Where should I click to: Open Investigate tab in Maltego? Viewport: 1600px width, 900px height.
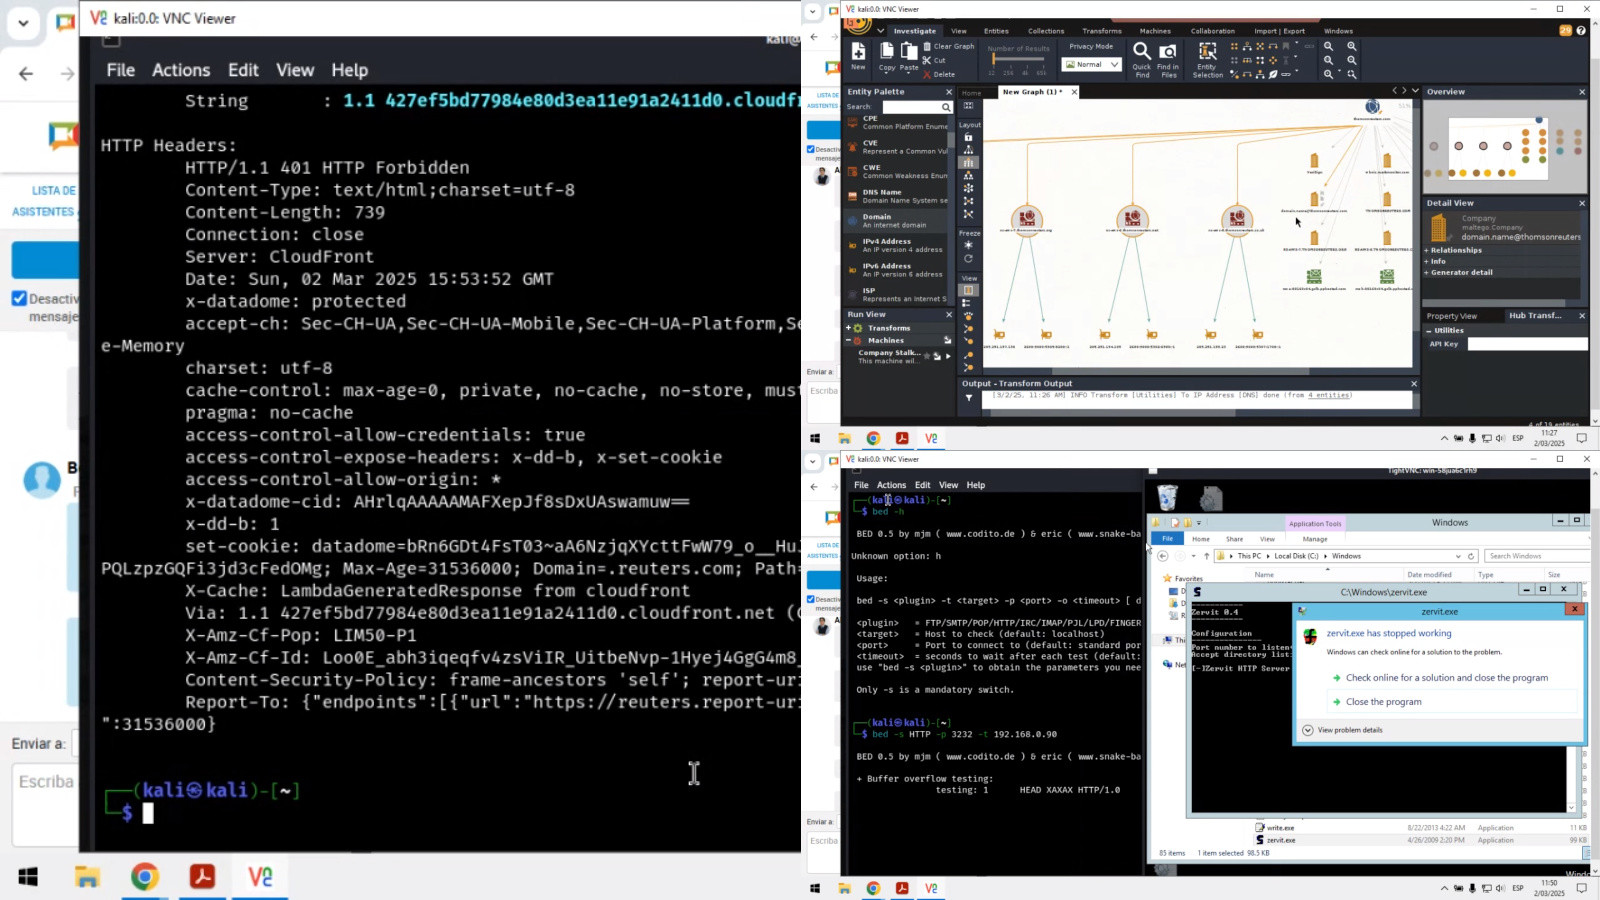[914, 31]
